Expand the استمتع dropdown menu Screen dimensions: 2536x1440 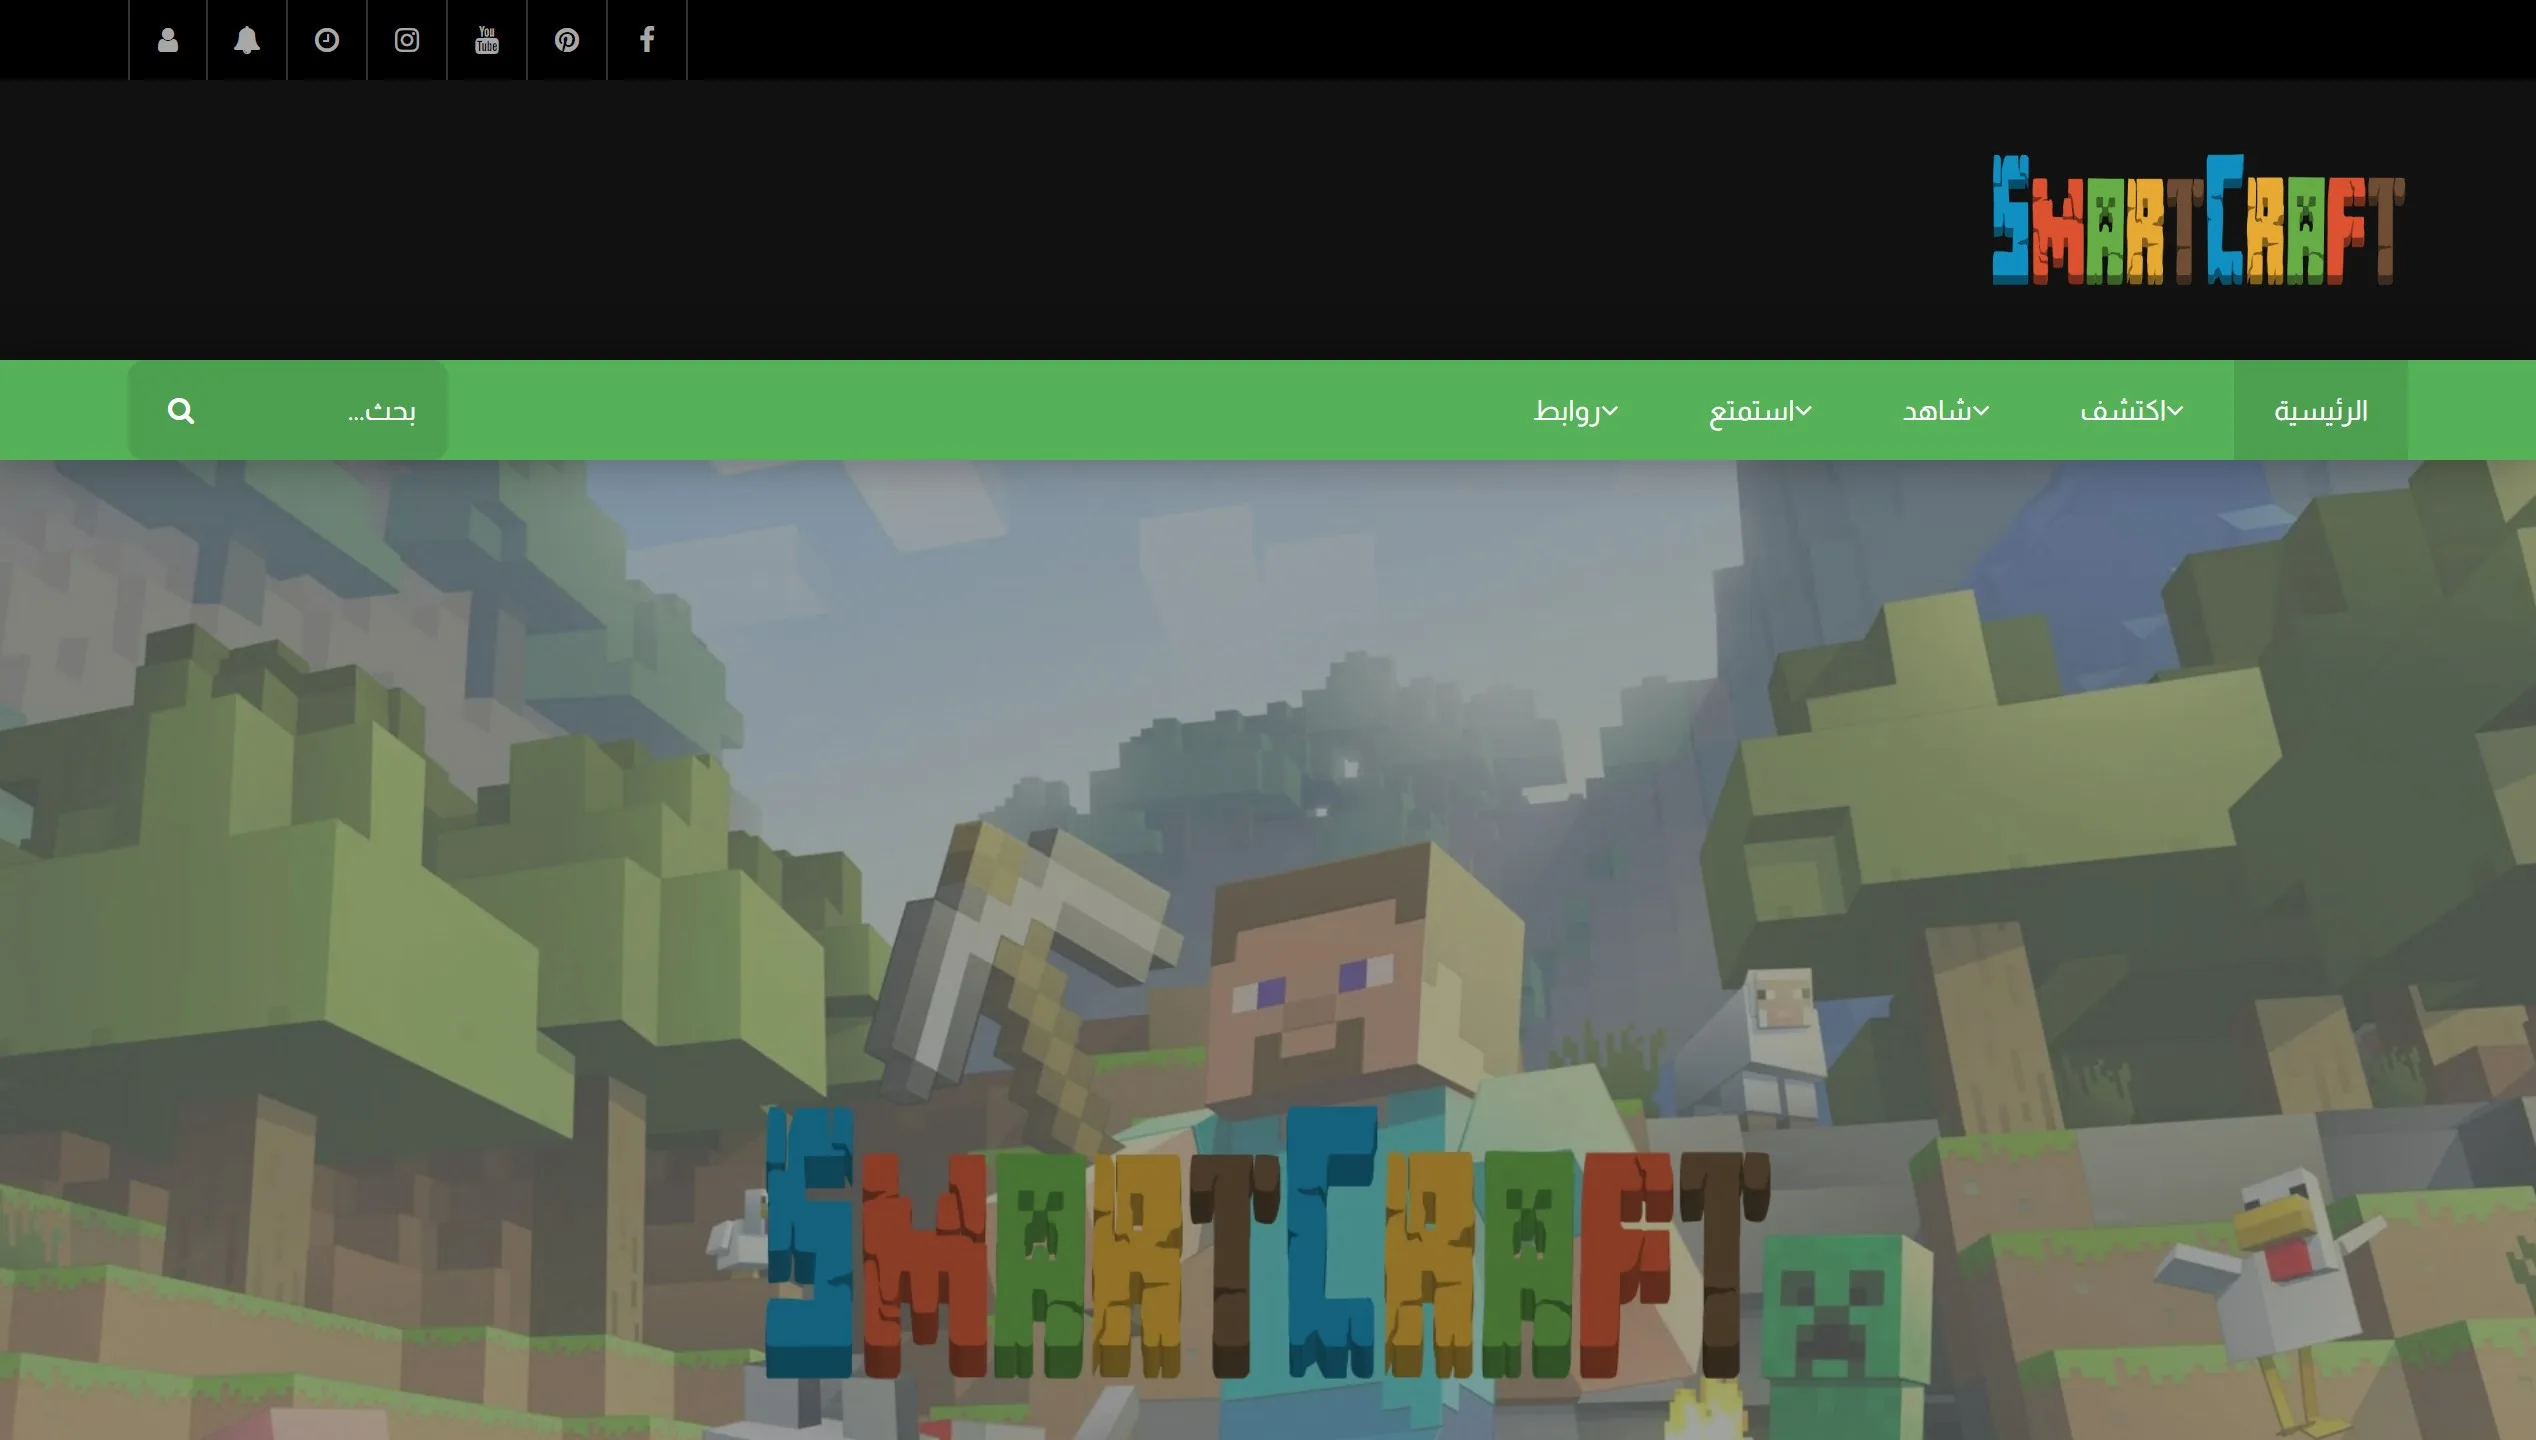tap(1760, 411)
